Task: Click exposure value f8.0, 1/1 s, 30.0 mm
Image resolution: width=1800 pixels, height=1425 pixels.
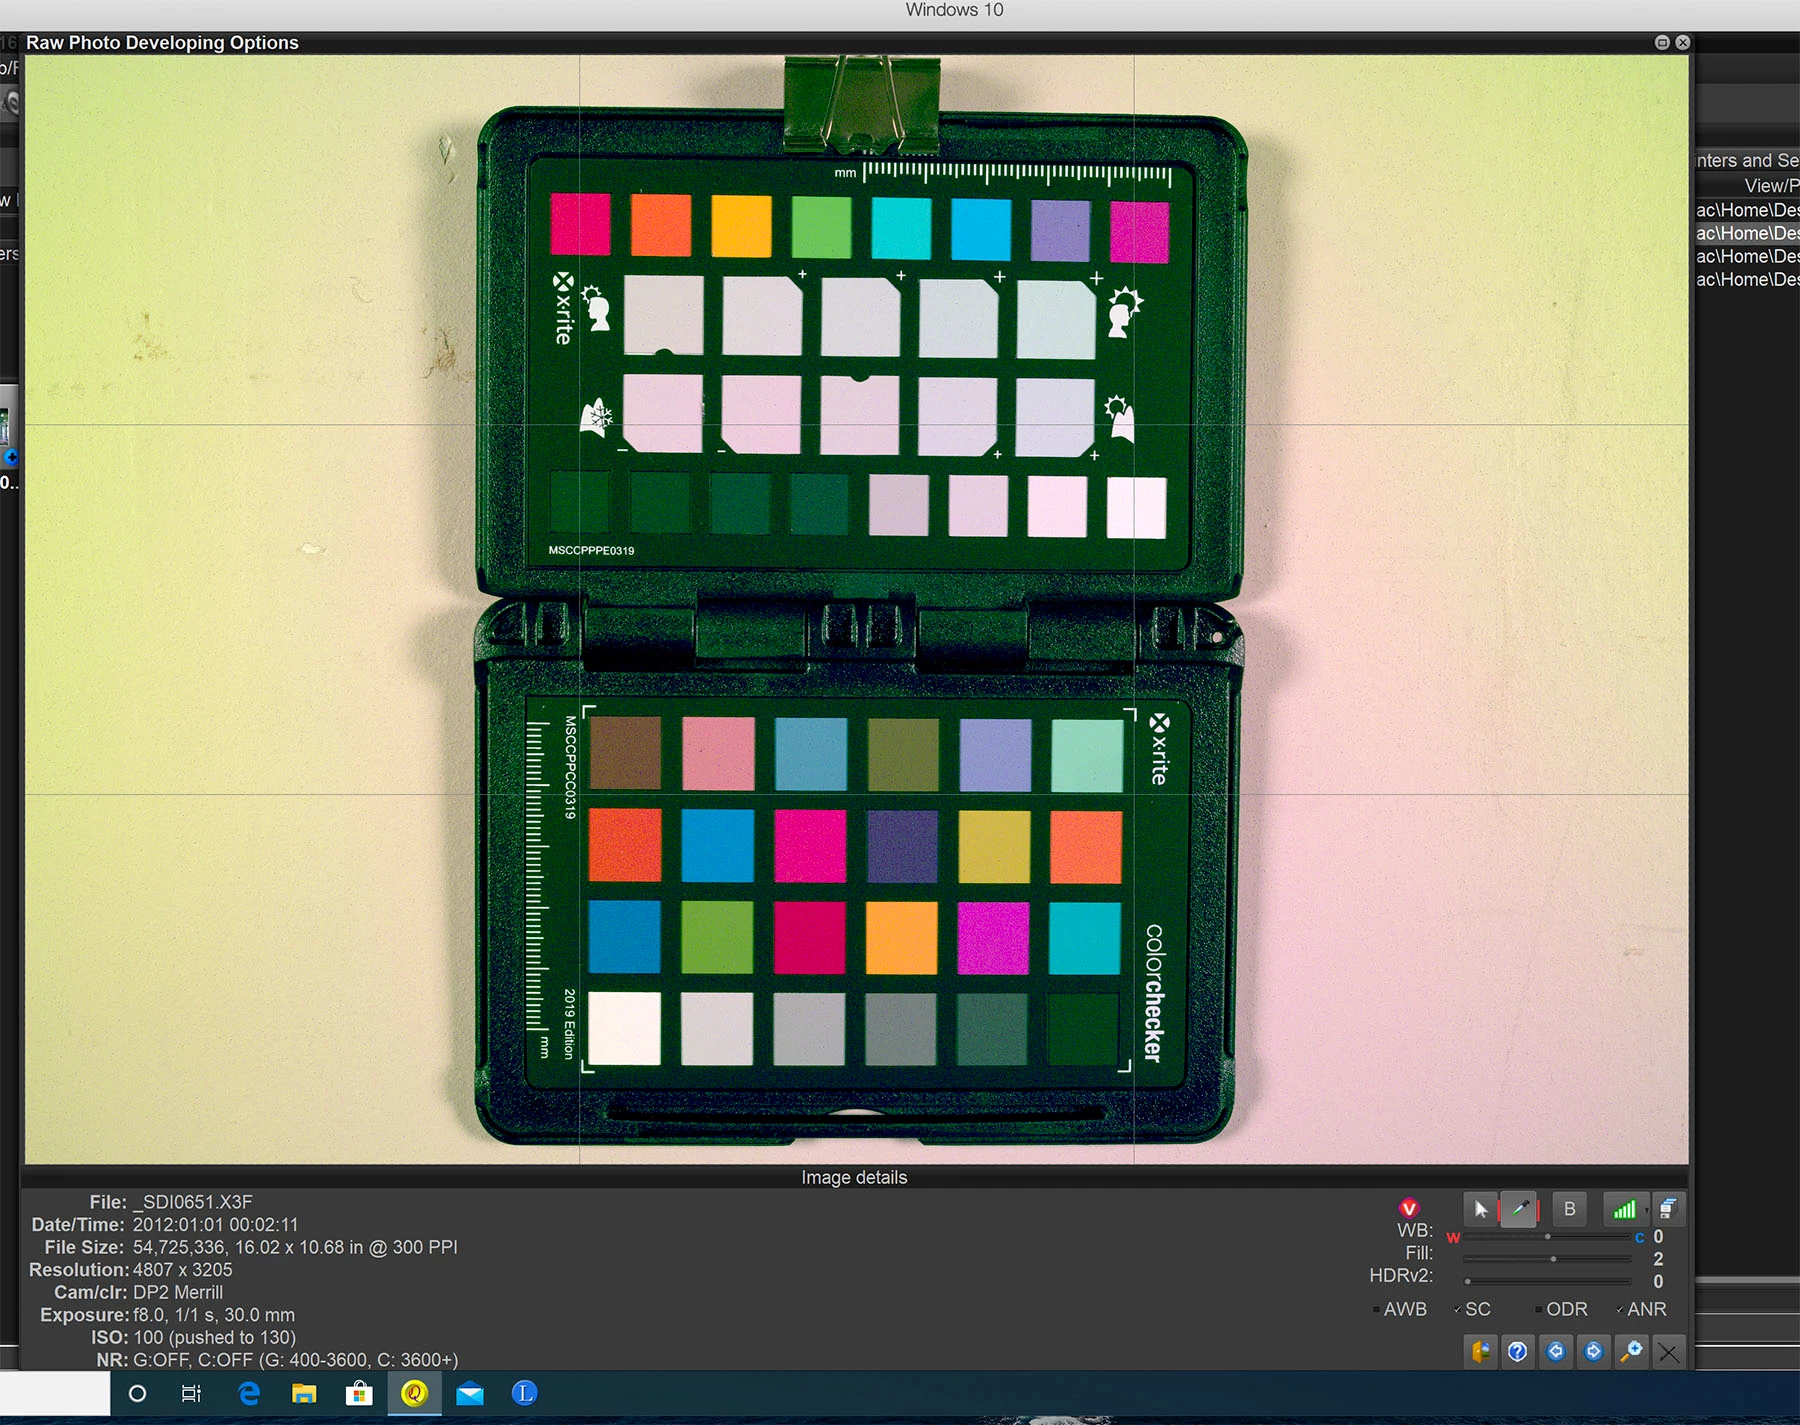Action: (214, 1315)
